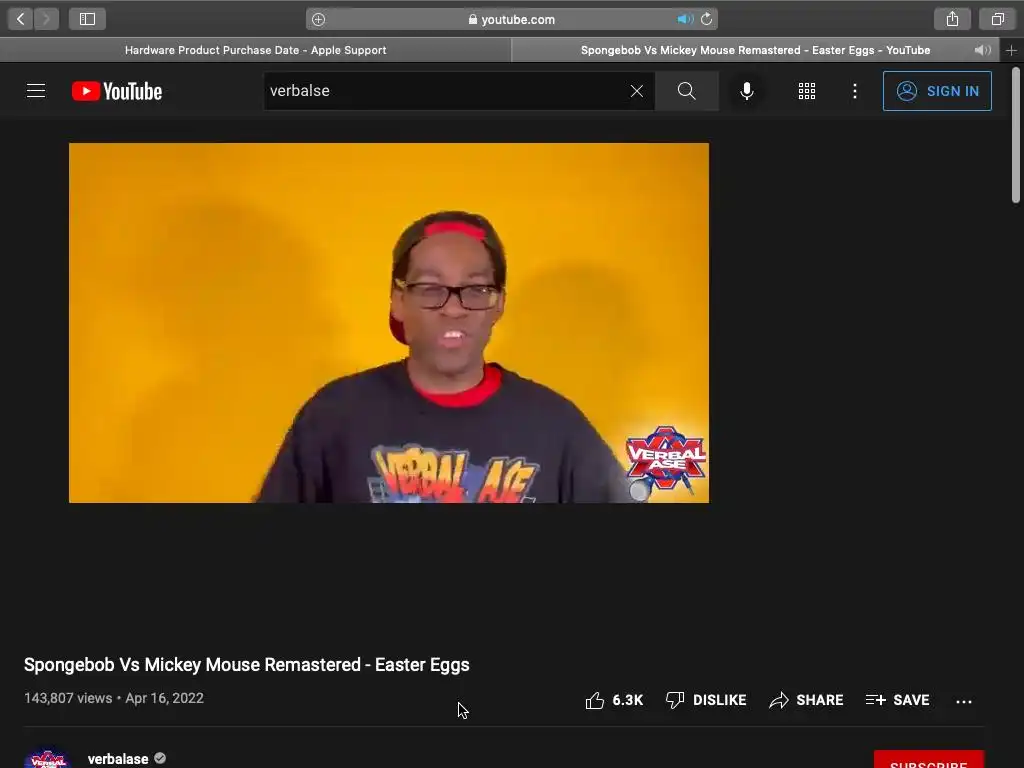Screen dimensions: 1024x768
Task: Select the Spongebob Vs Mickey Mouse tab
Action: click(755, 50)
